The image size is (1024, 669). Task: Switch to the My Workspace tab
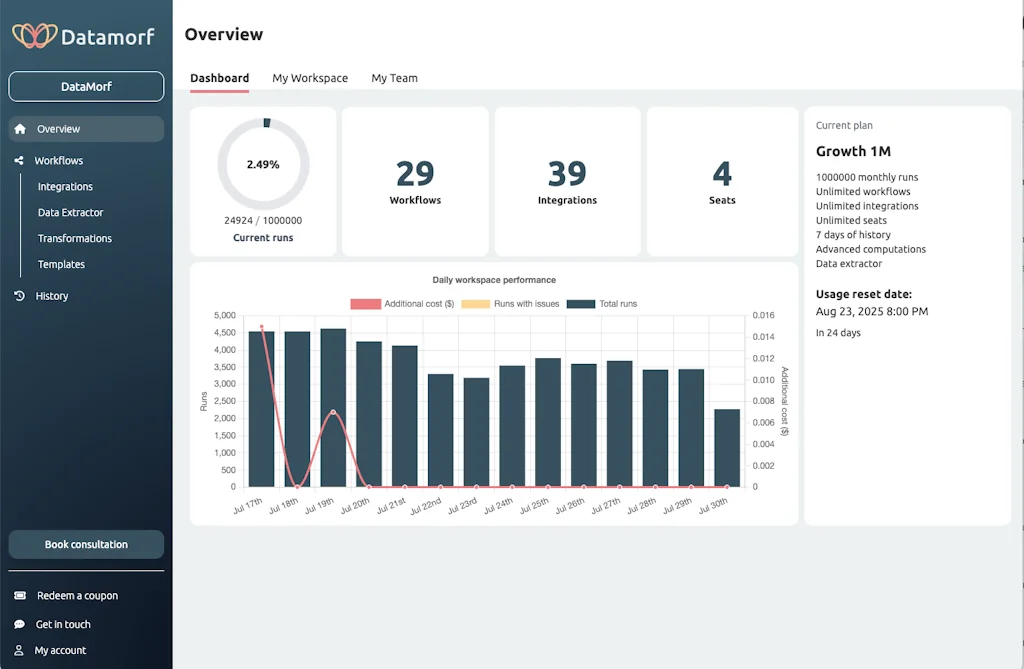coord(310,77)
